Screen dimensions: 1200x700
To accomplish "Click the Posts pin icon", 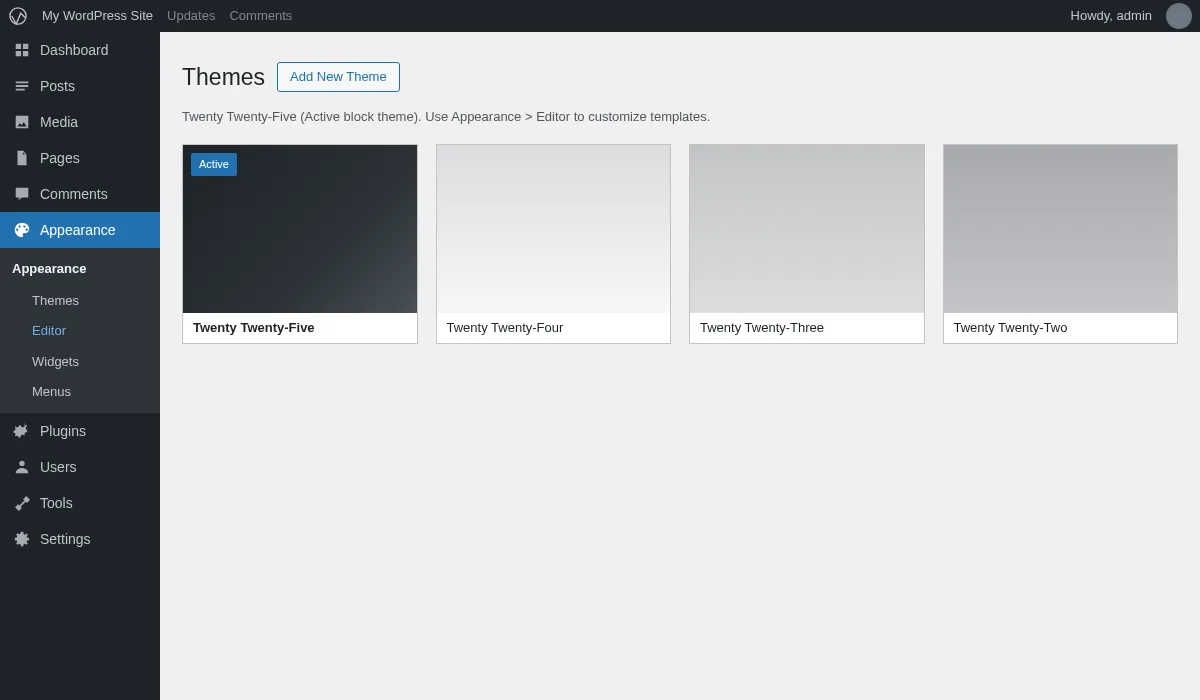I will click(22, 86).
